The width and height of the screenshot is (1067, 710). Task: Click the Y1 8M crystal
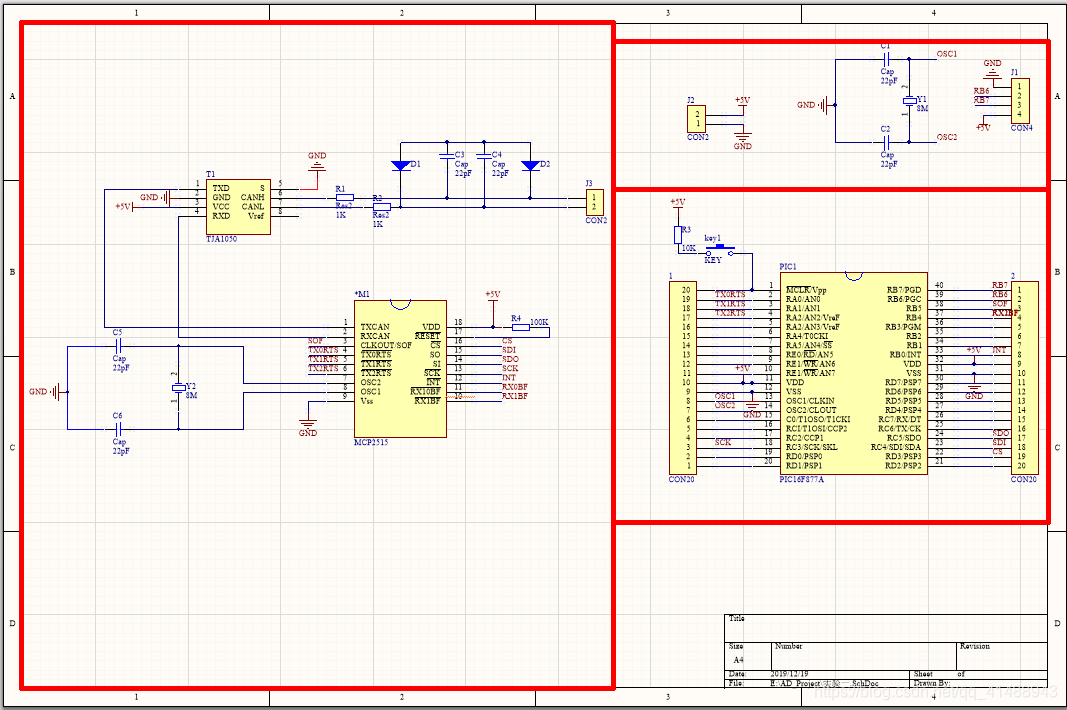(x=910, y=101)
